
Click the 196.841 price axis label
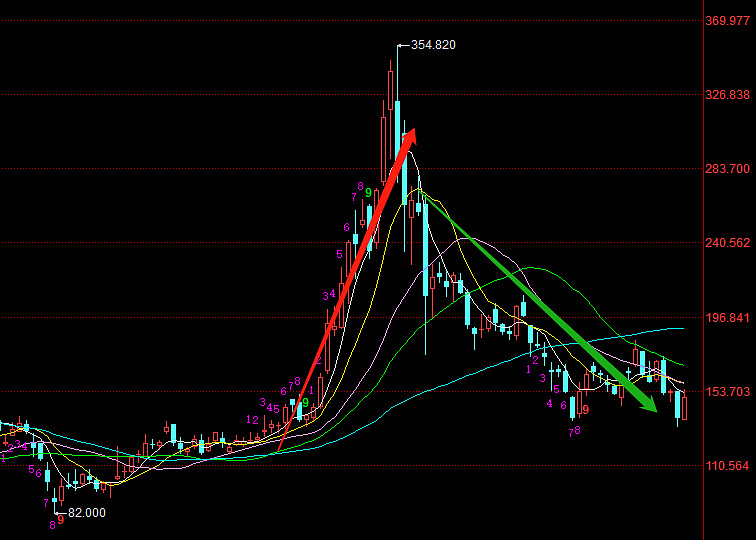[x=728, y=318]
